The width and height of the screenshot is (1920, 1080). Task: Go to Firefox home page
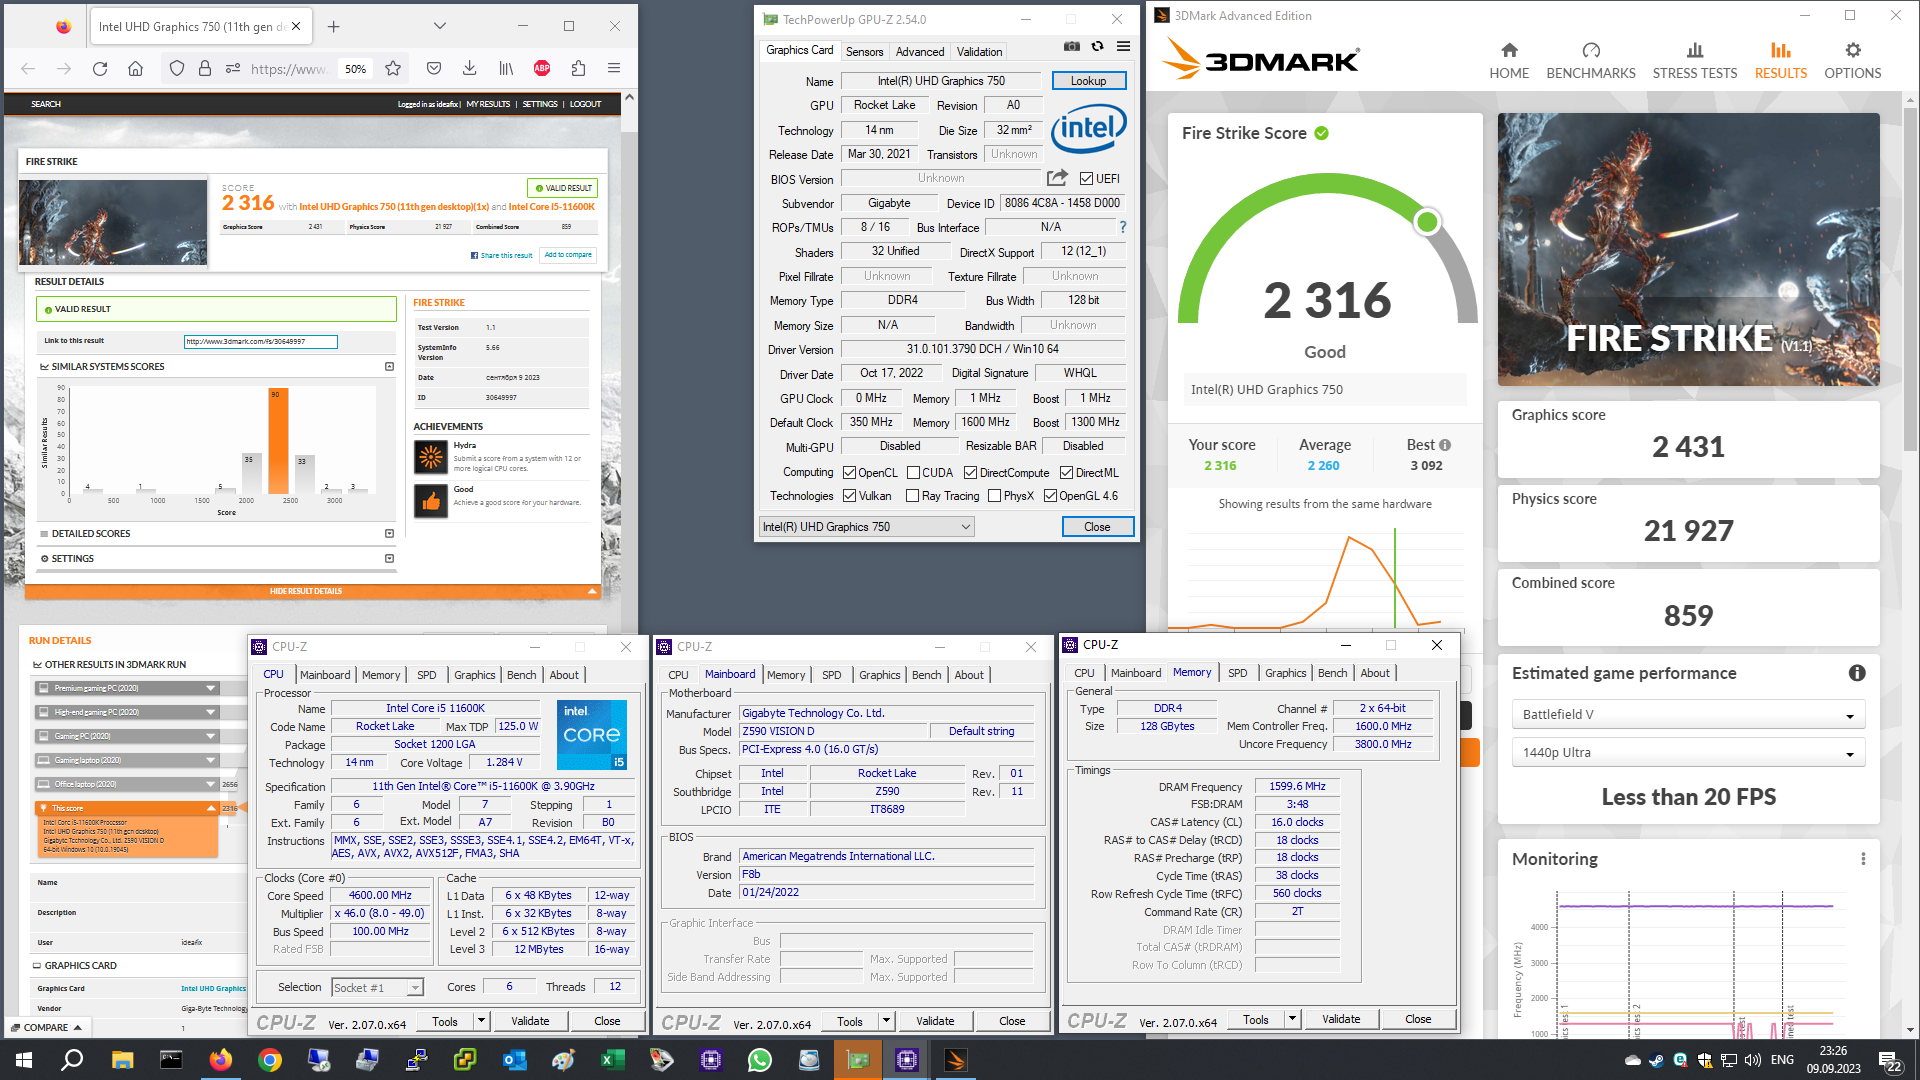(136, 68)
